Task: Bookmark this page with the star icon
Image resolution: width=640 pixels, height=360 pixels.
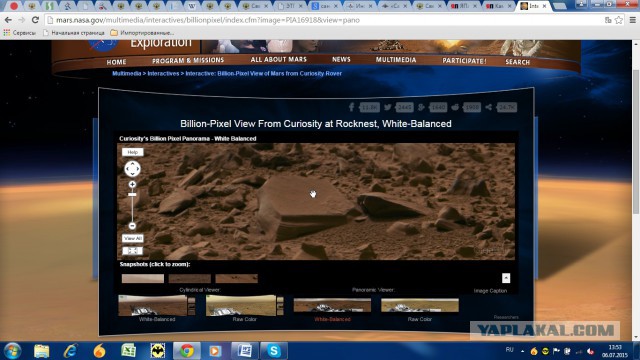Action: tap(619, 20)
